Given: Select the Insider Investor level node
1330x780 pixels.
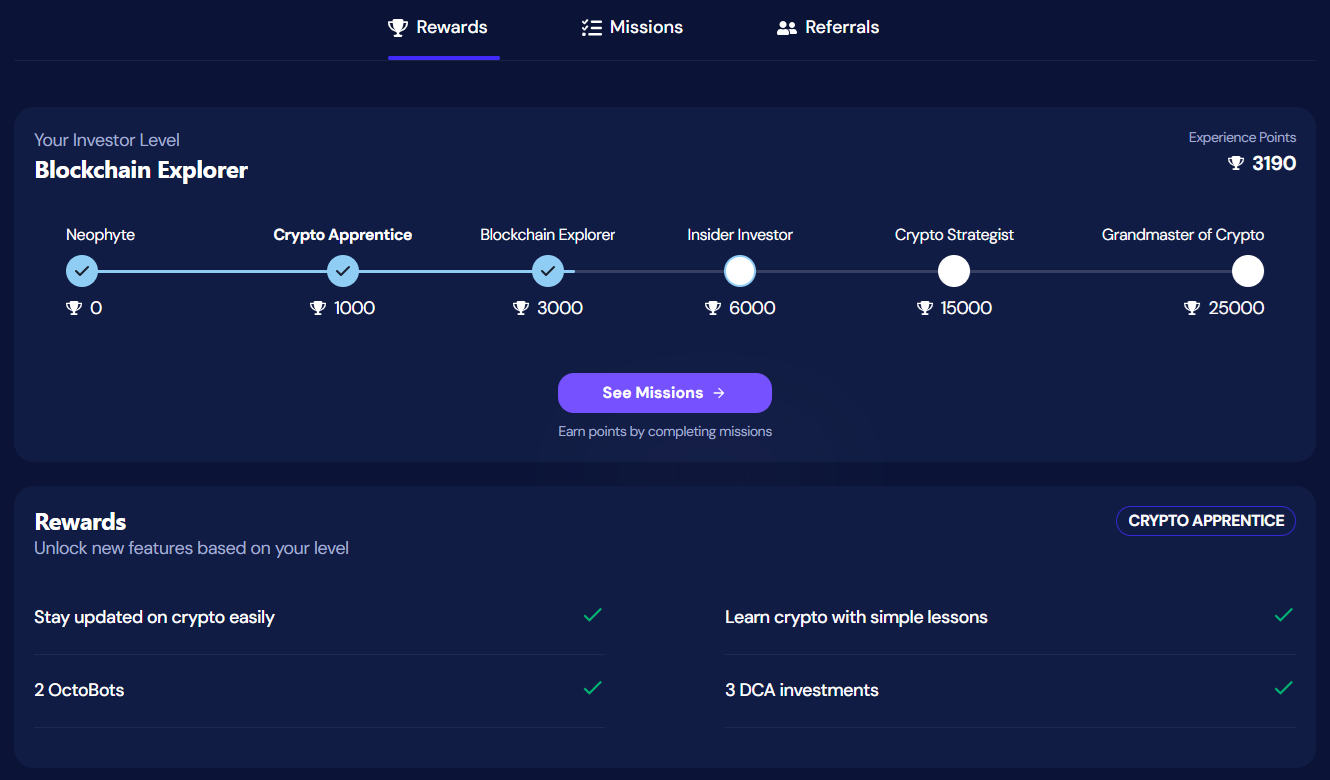Looking at the screenshot, I should (740, 271).
